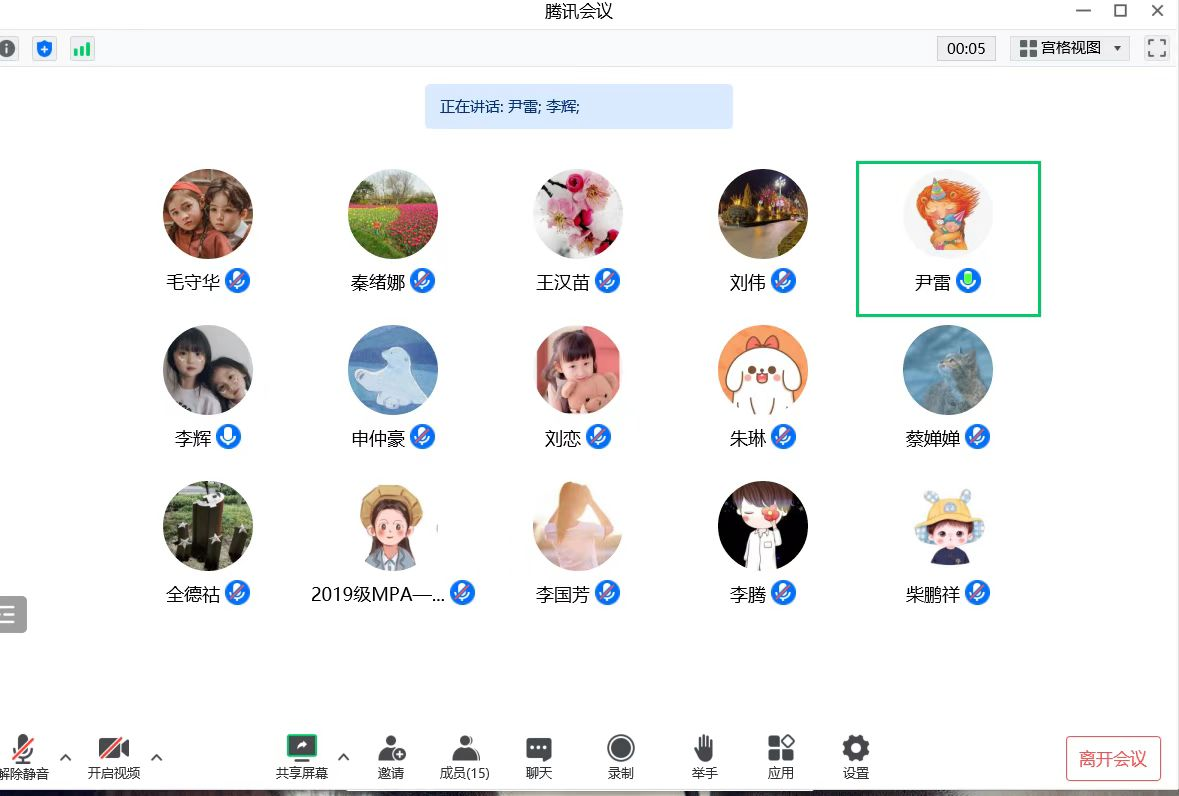Unmute microphone with 解除静音

24,757
